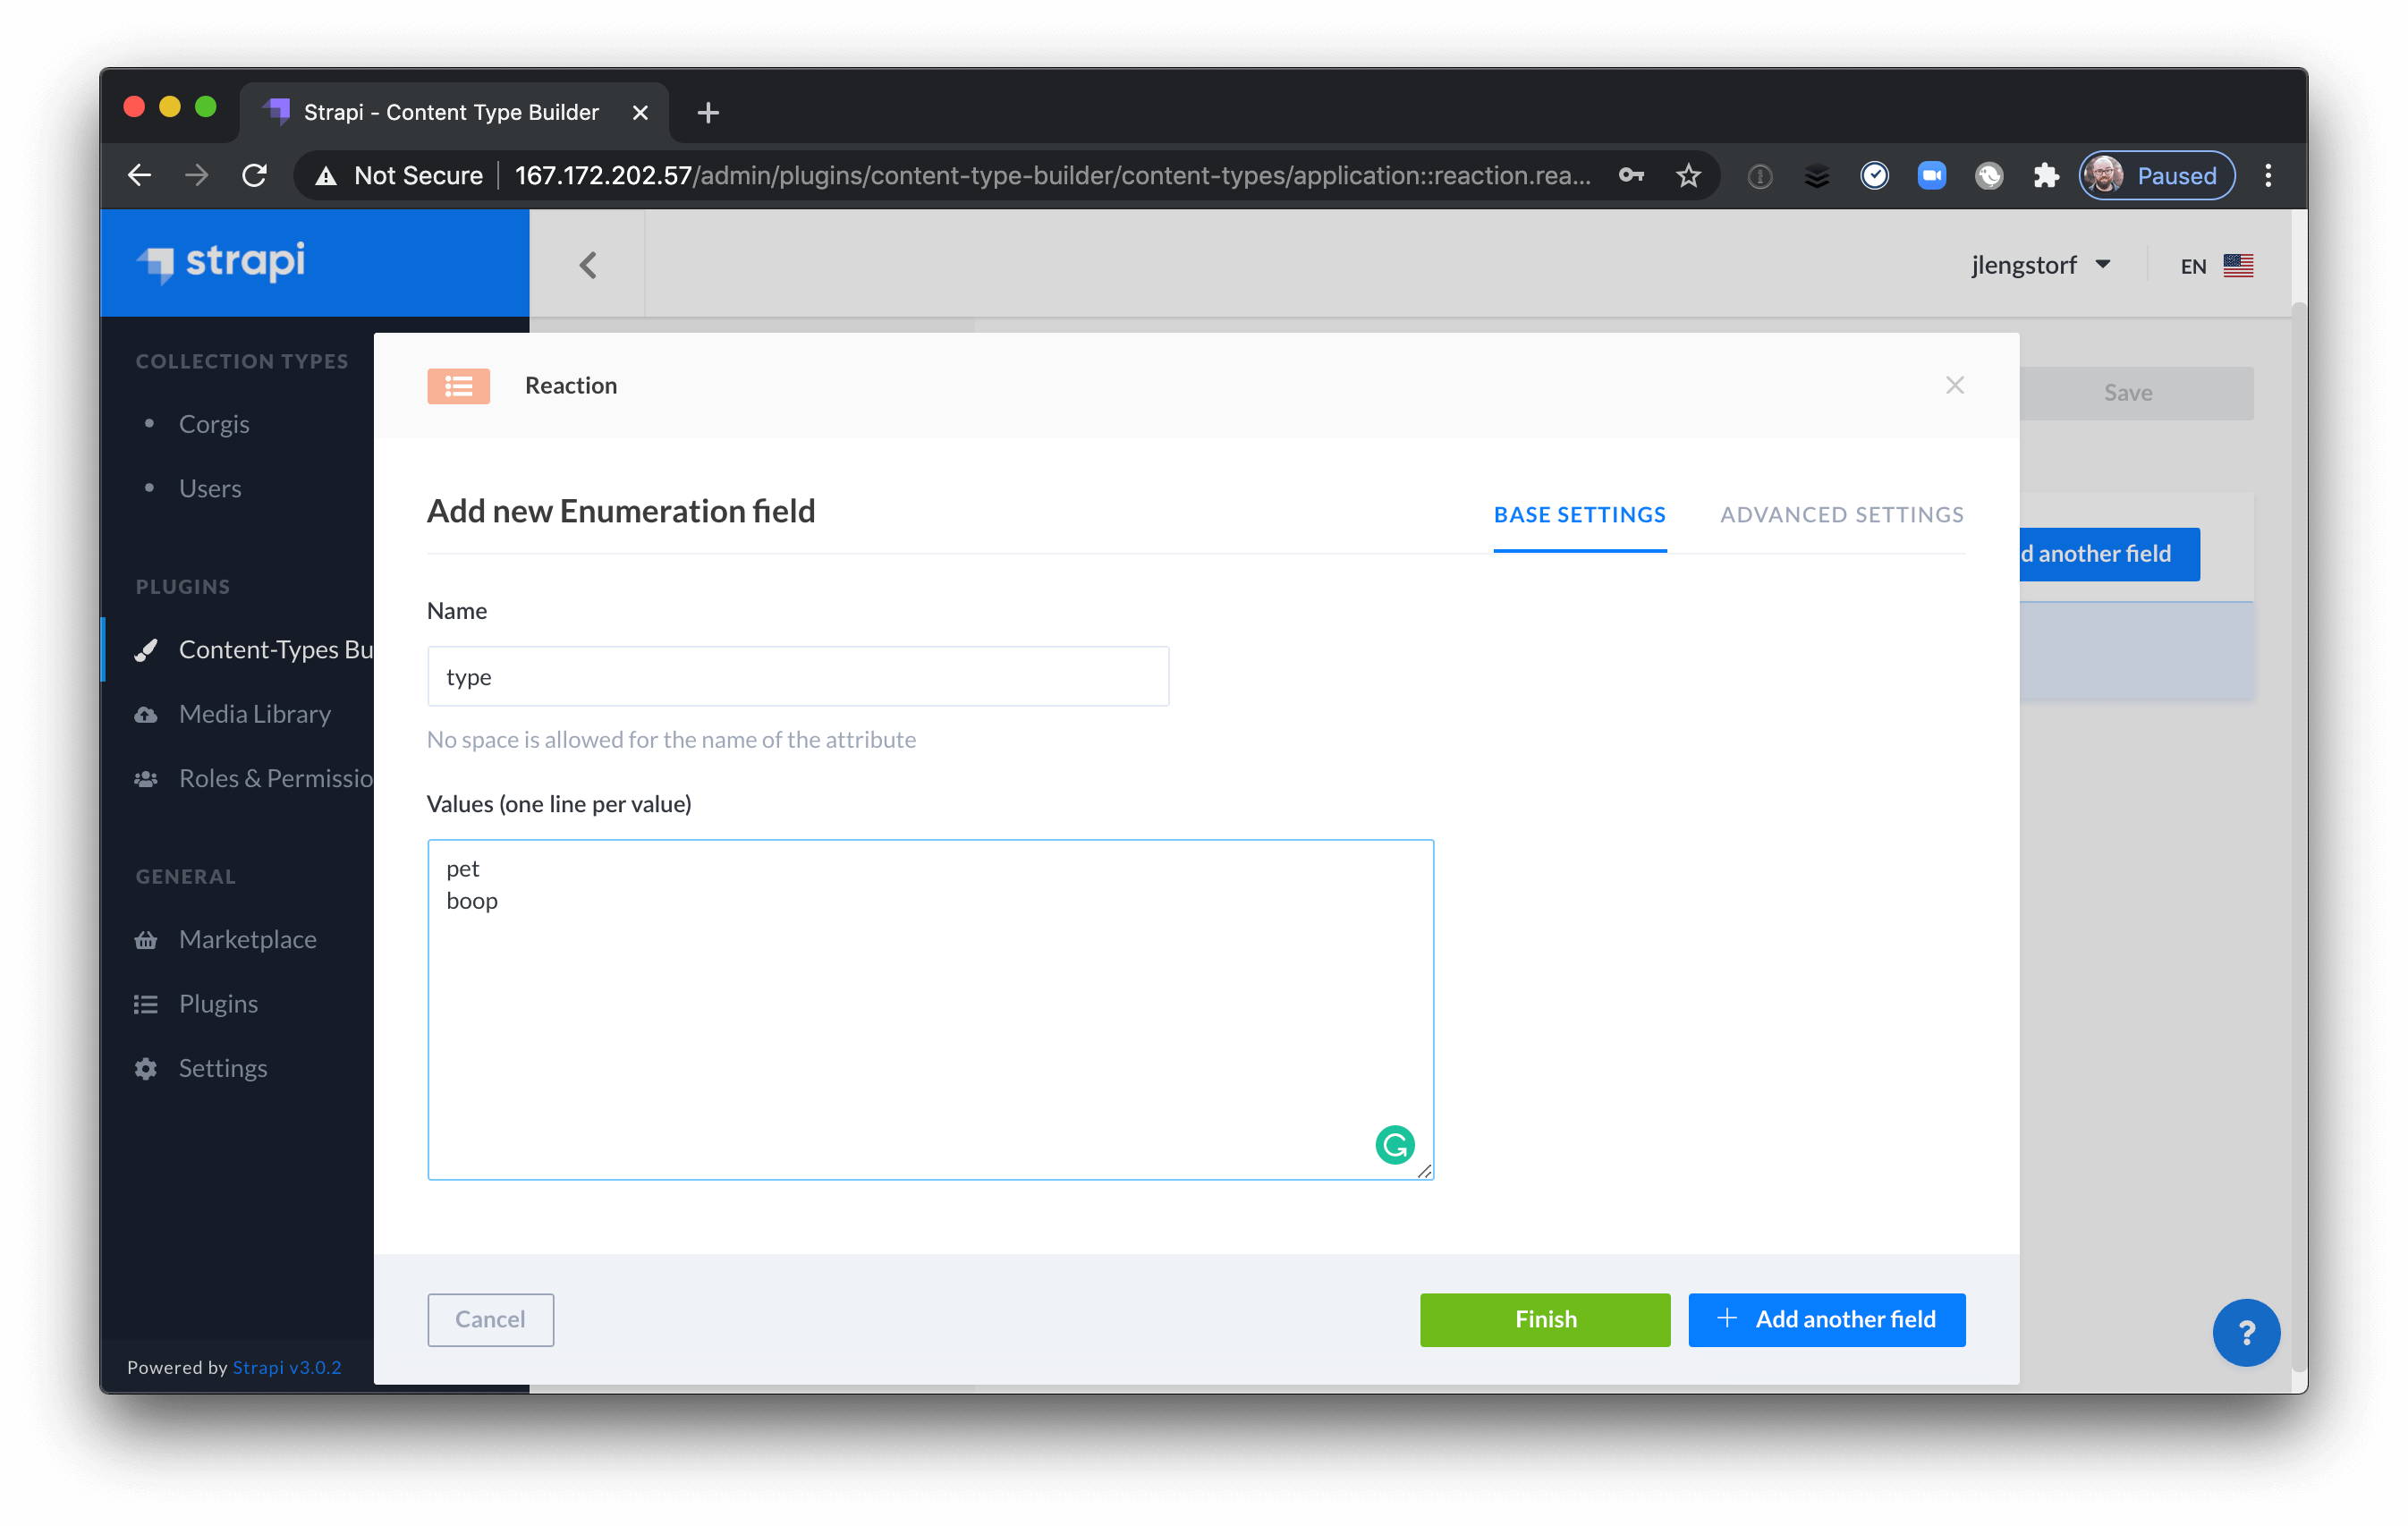The height and width of the screenshot is (1526, 2408).
Task: Select the Base Settings tab
Action: point(1578,514)
